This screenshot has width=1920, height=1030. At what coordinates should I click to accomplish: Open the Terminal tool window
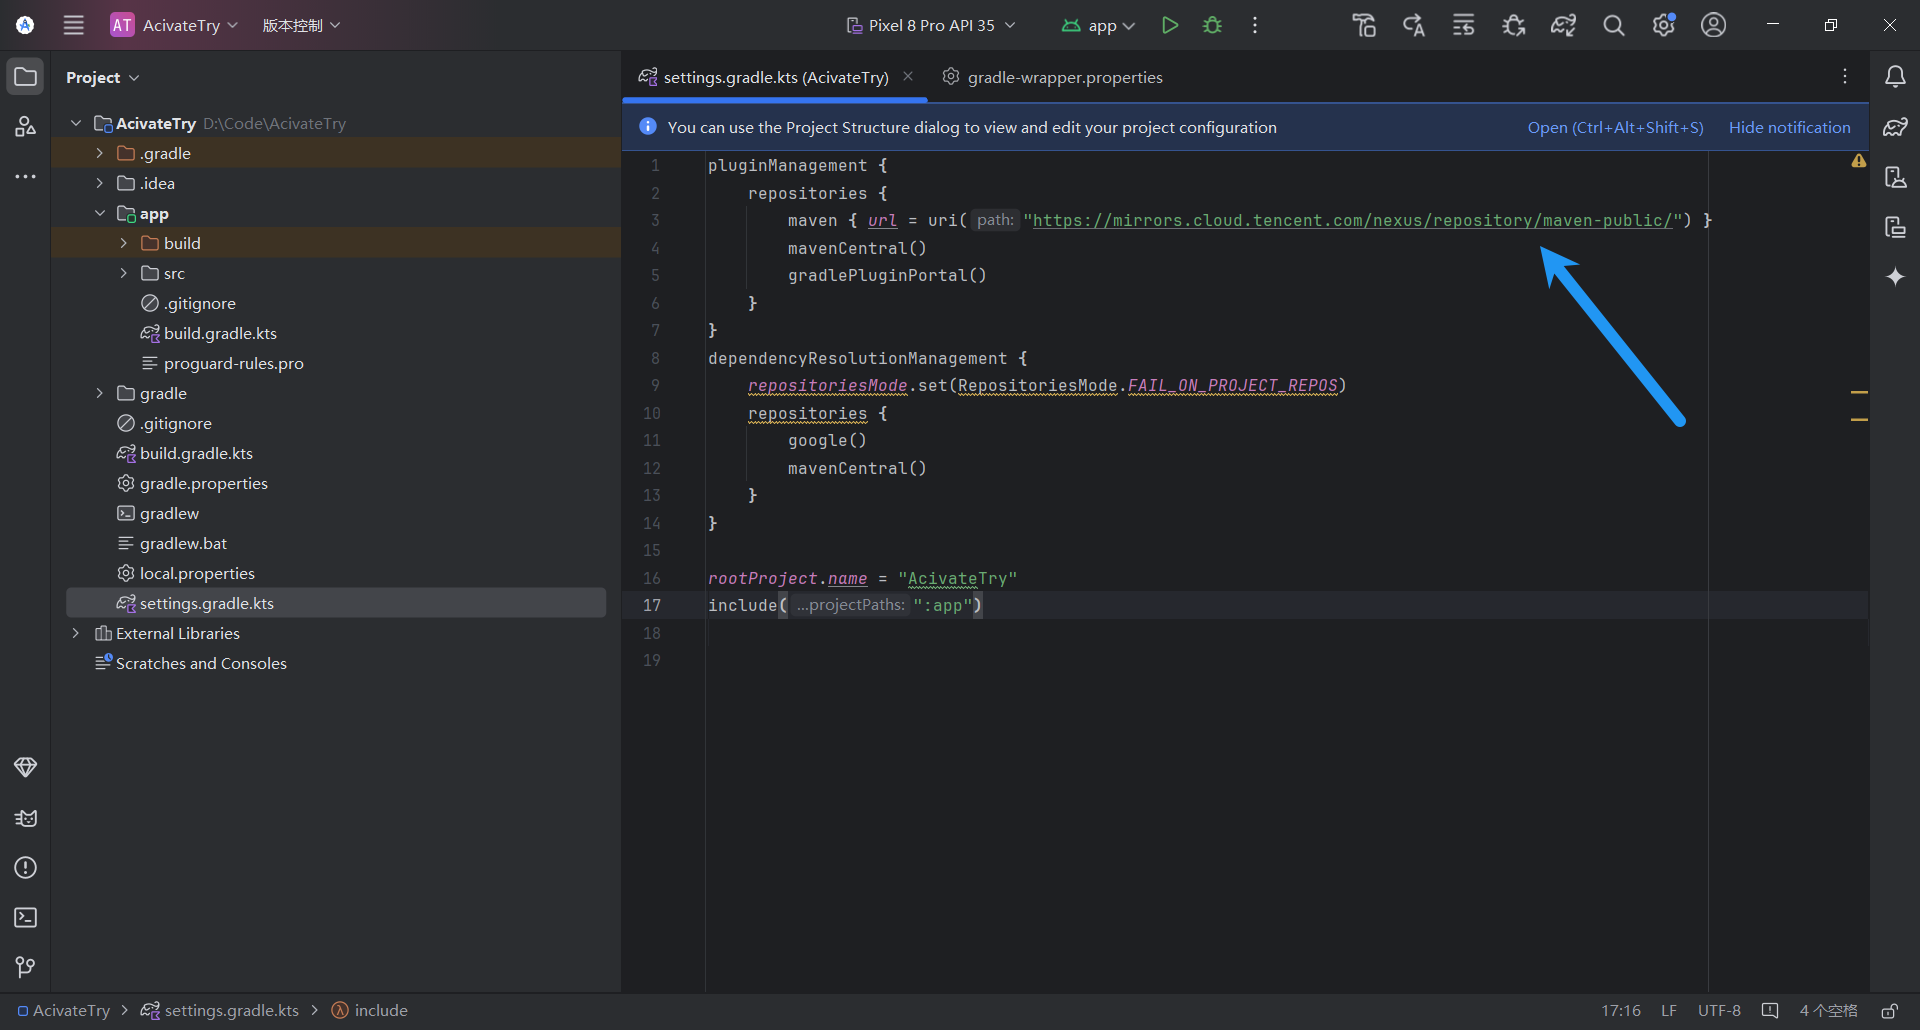25,917
